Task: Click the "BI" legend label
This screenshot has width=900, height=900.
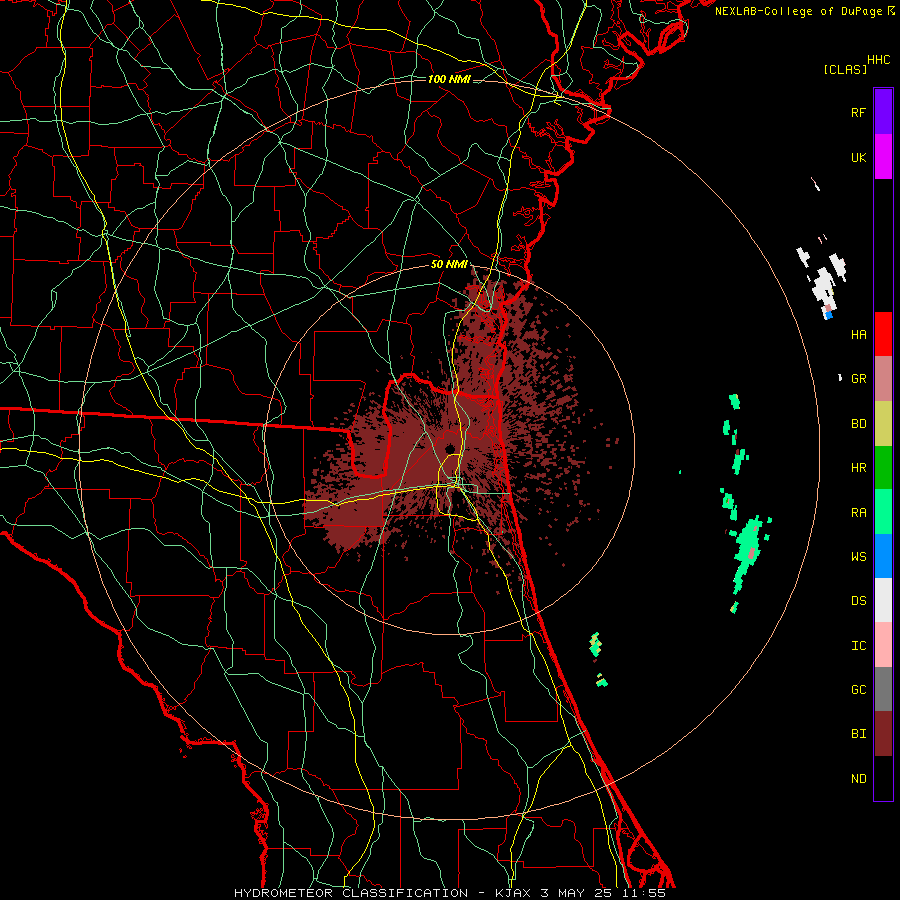Action: tap(858, 734)
